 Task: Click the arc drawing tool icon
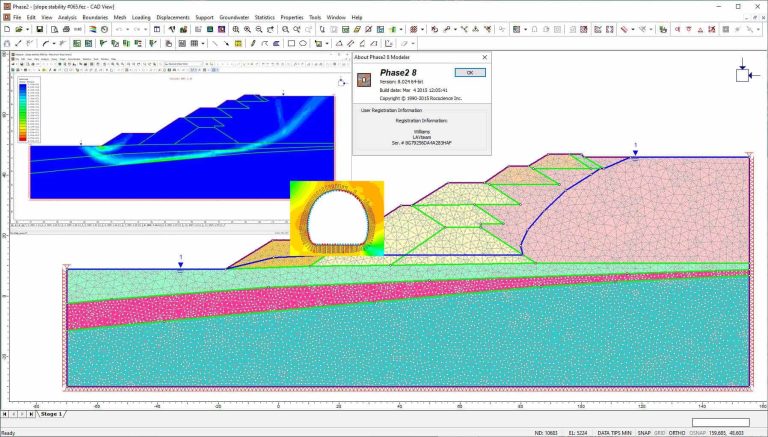point(45,43)
